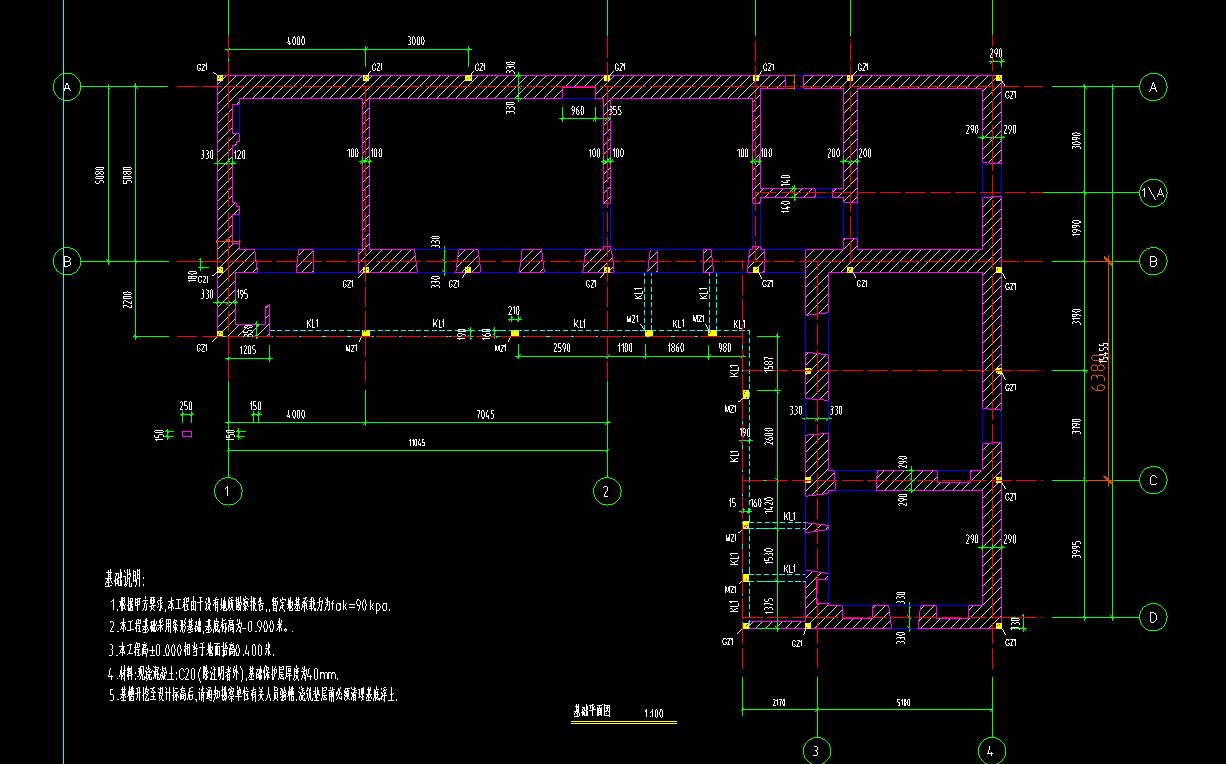Select the 7045 dimension text

tap(486, 415)
